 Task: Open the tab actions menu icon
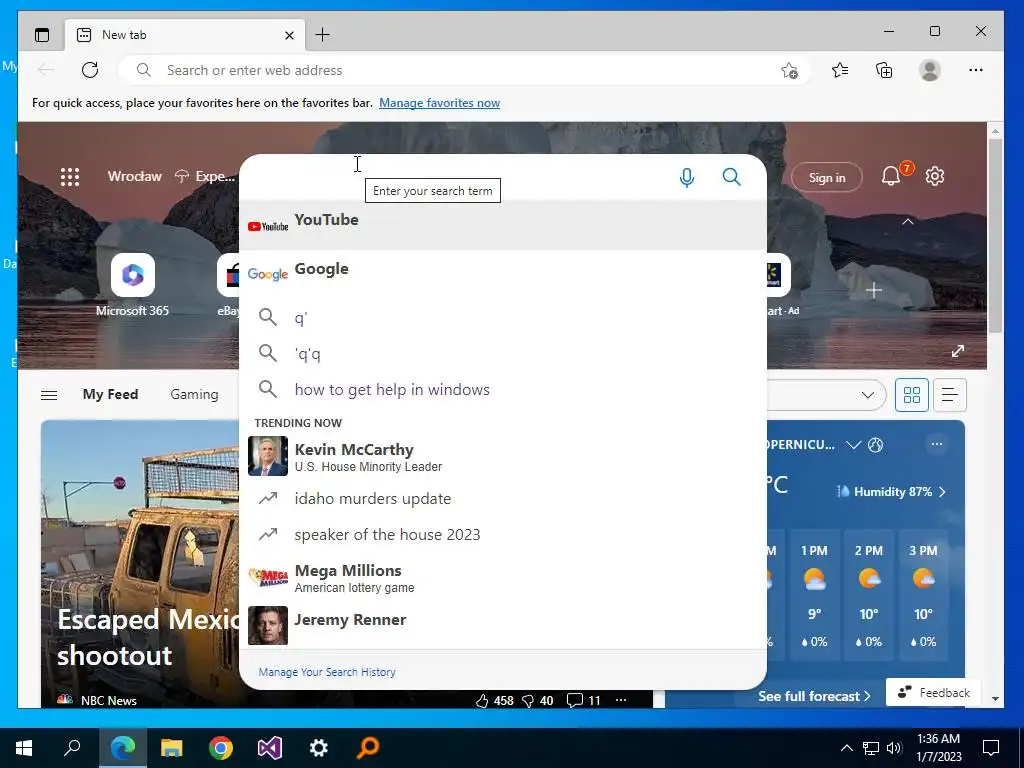42,35
